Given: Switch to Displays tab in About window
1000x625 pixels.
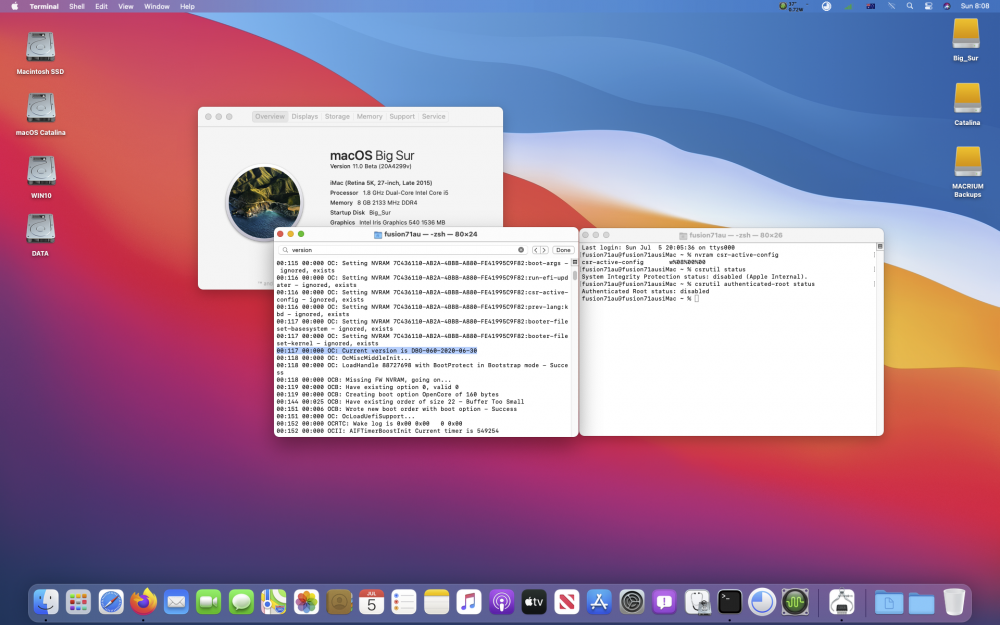Looking at the screenshot, I should point(304,117).
